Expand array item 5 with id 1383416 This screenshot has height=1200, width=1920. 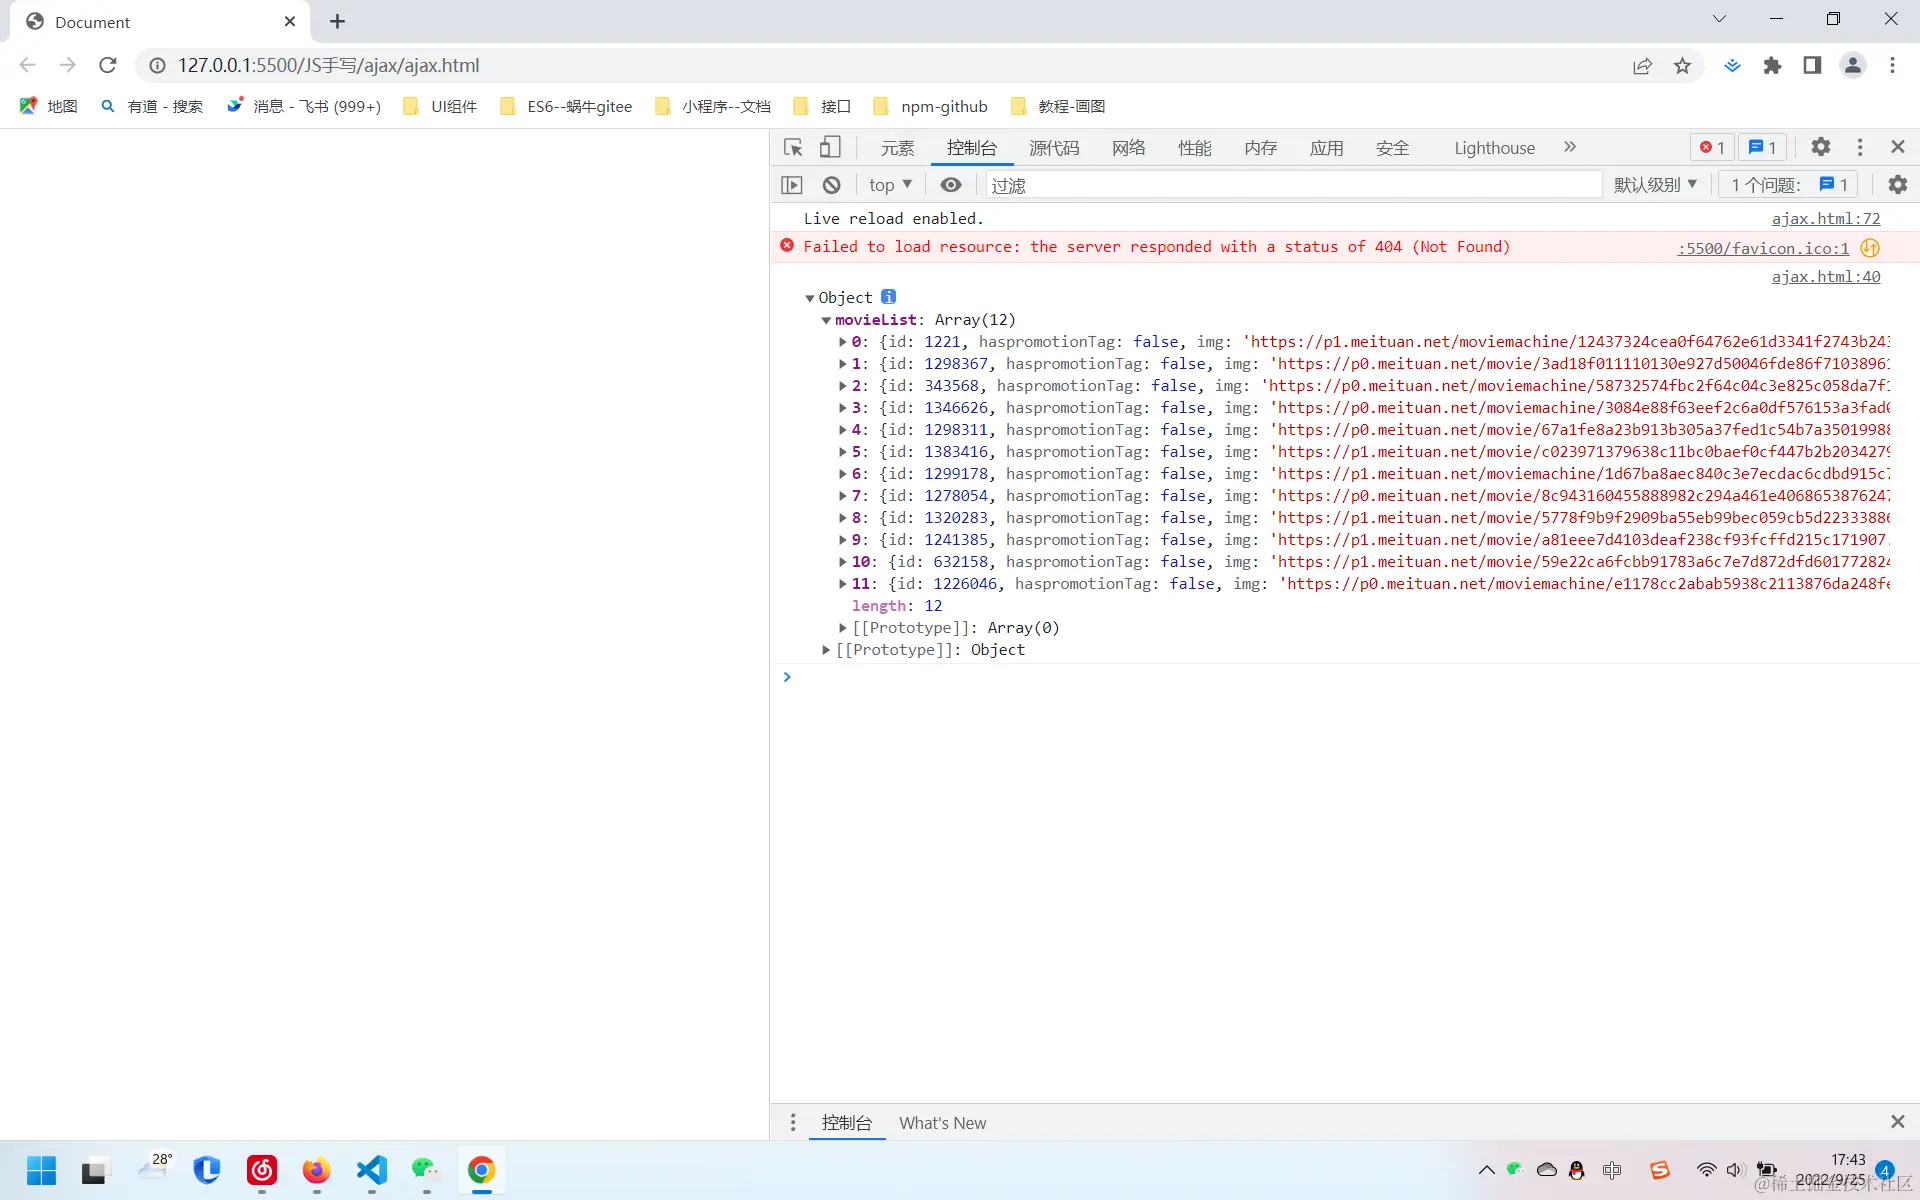click(843, 452)
